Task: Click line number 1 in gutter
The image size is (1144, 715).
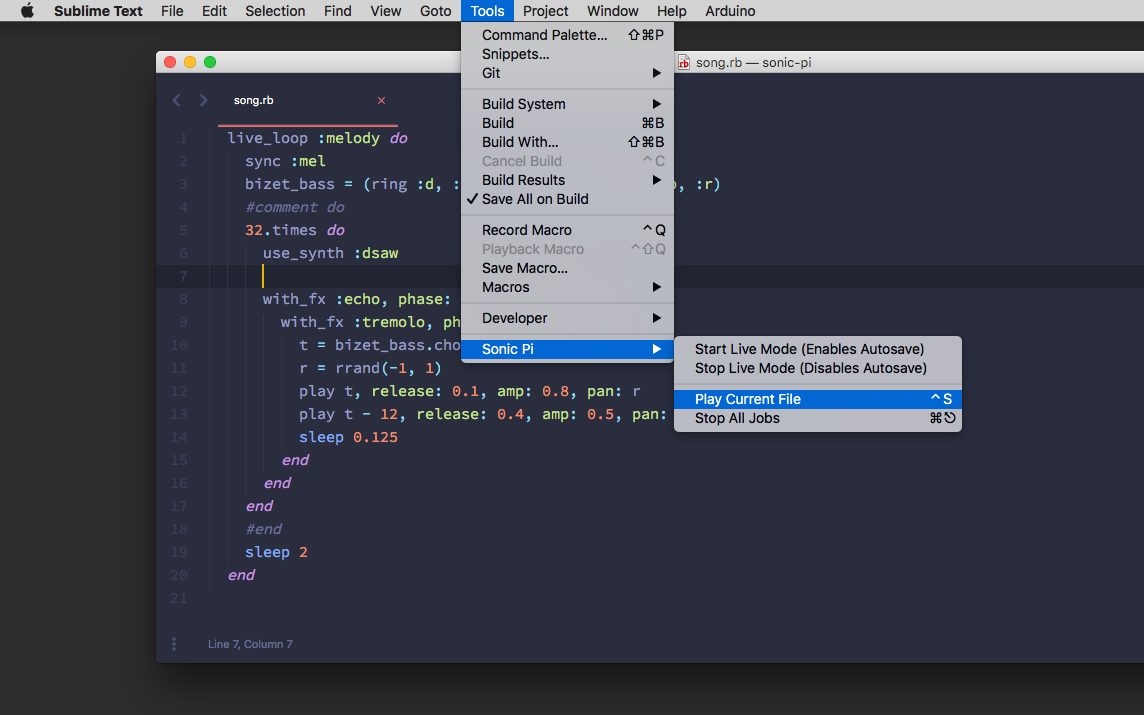Action: pyautogui.click(x=183, y=138)
